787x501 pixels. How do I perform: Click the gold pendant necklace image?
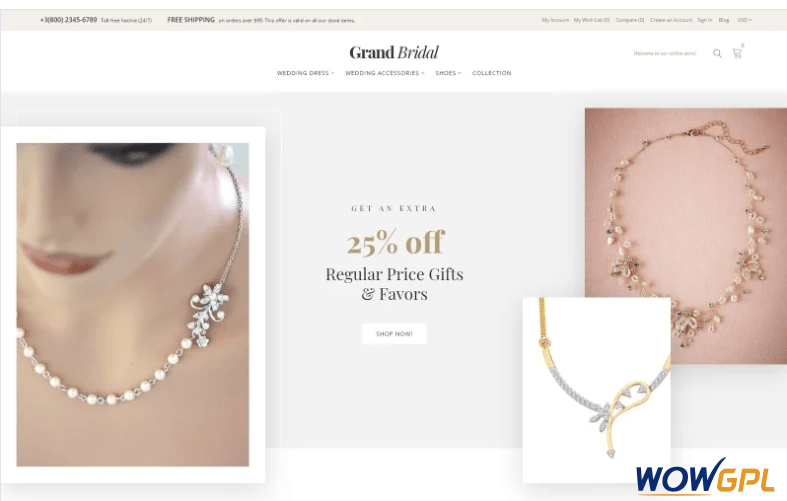coord(597,390)
